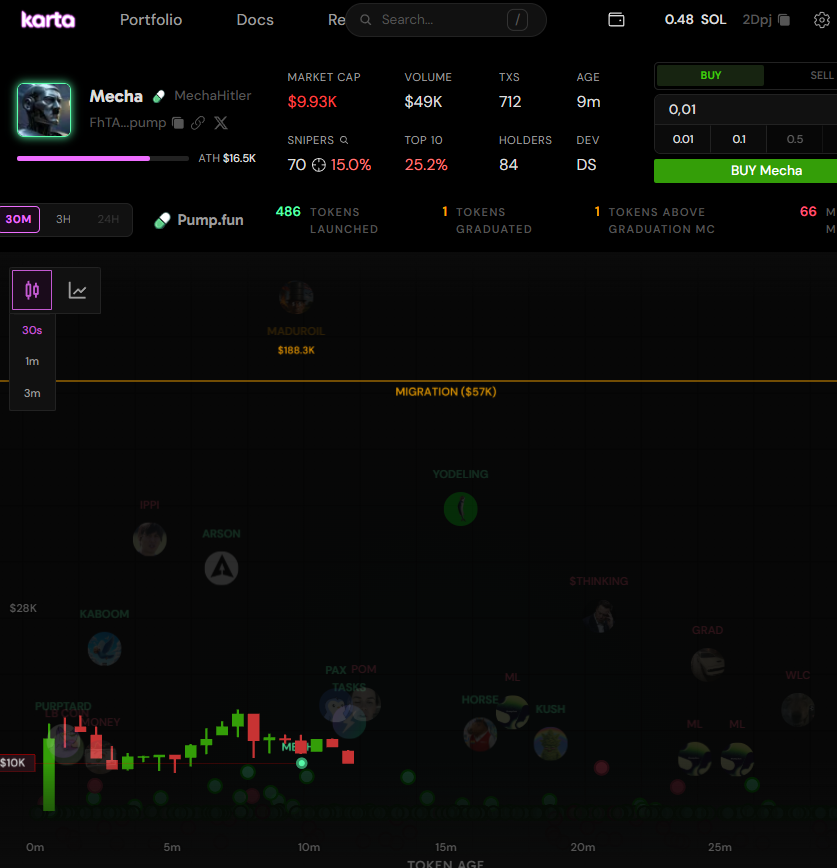
Task: Click the $THINKING token bubble
Action: coord(599,616)
